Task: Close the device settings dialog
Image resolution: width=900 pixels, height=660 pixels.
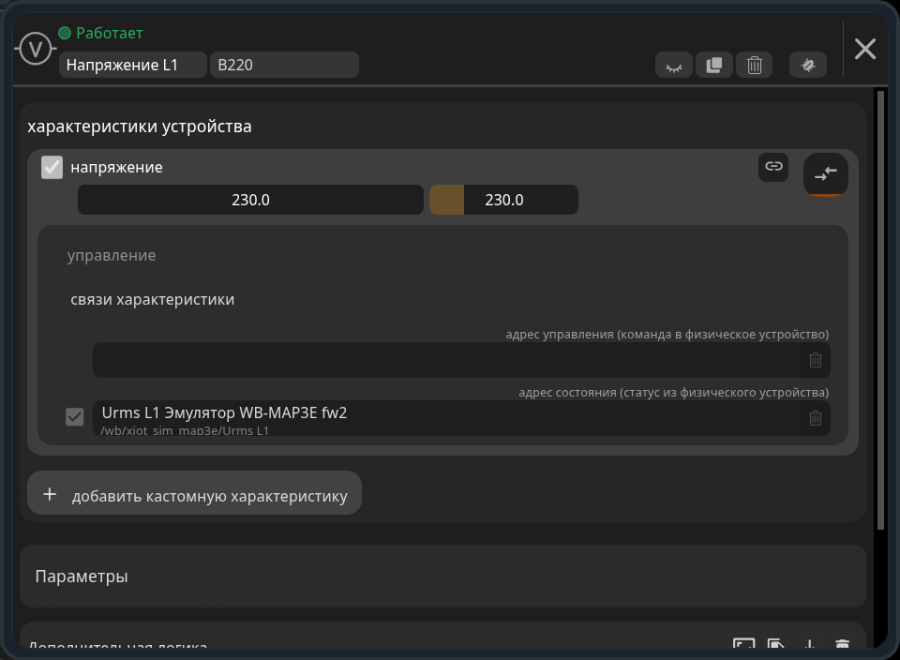Action: 865,49
